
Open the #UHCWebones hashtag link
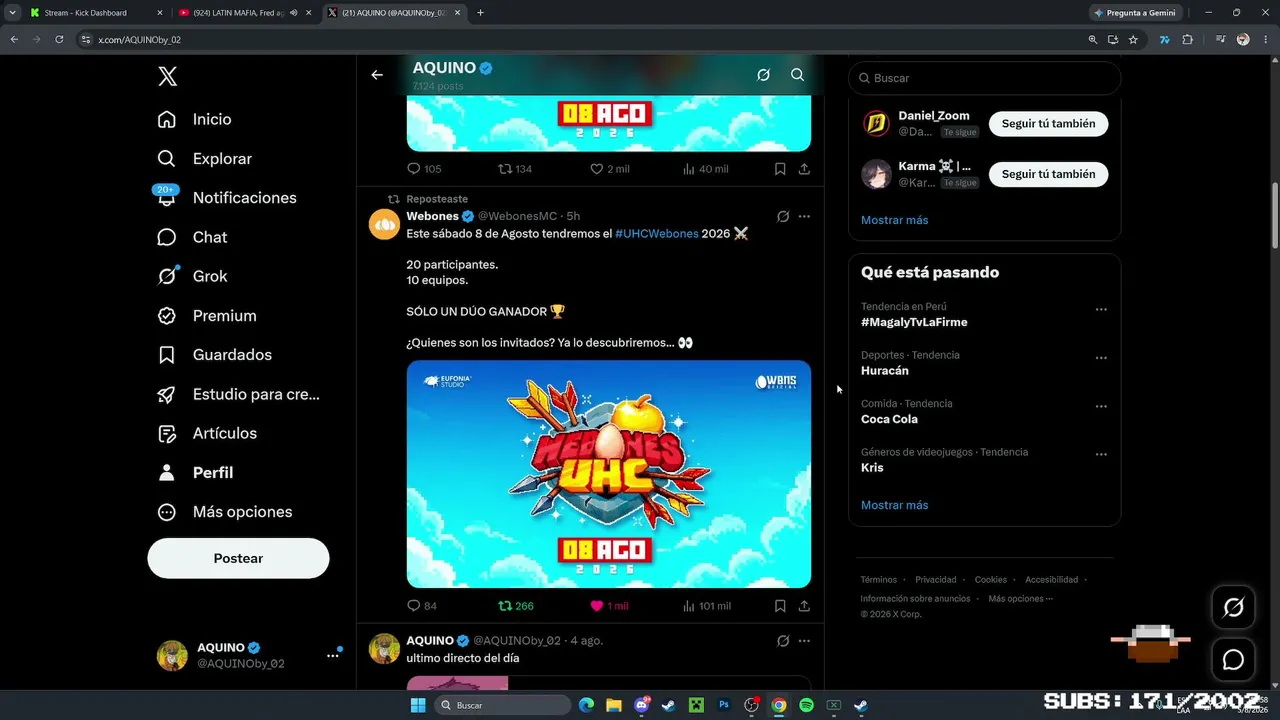point(656,234)
